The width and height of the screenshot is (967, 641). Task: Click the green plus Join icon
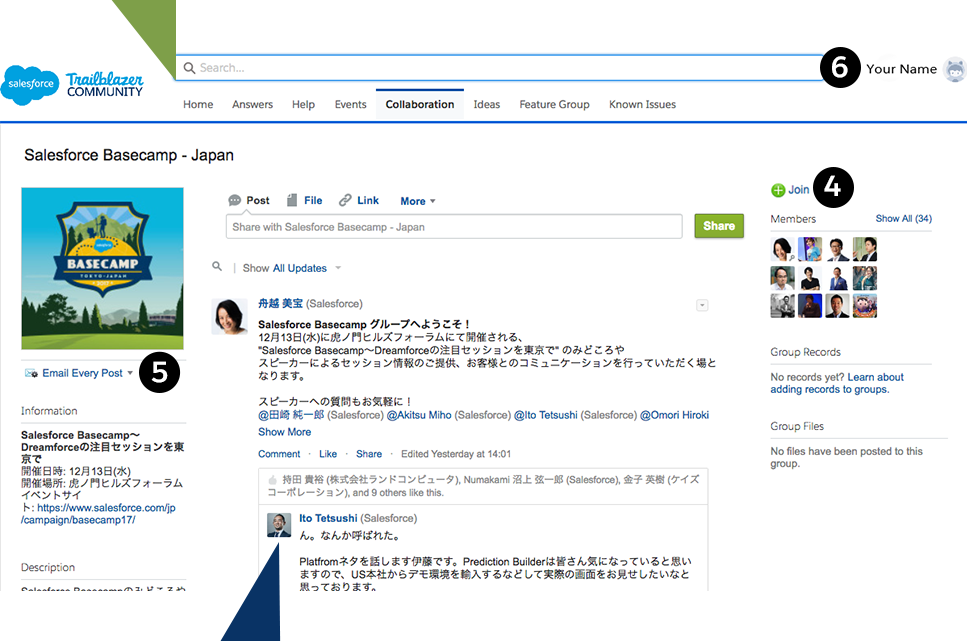click(778, 190)
